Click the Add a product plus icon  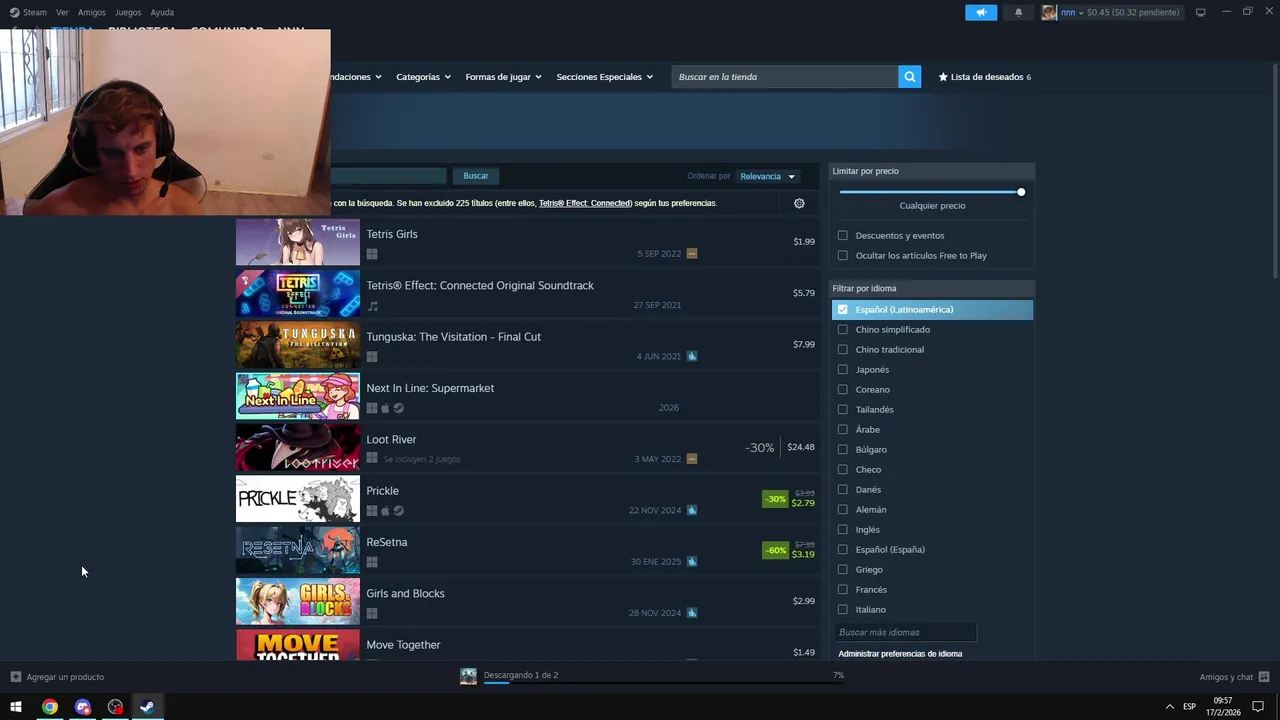point(15,677)
